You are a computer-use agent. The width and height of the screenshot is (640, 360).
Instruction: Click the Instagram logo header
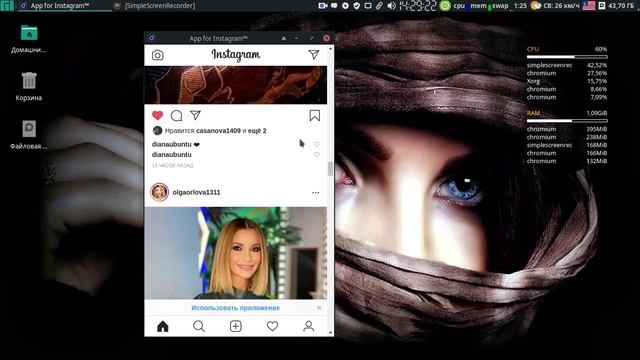236,55
